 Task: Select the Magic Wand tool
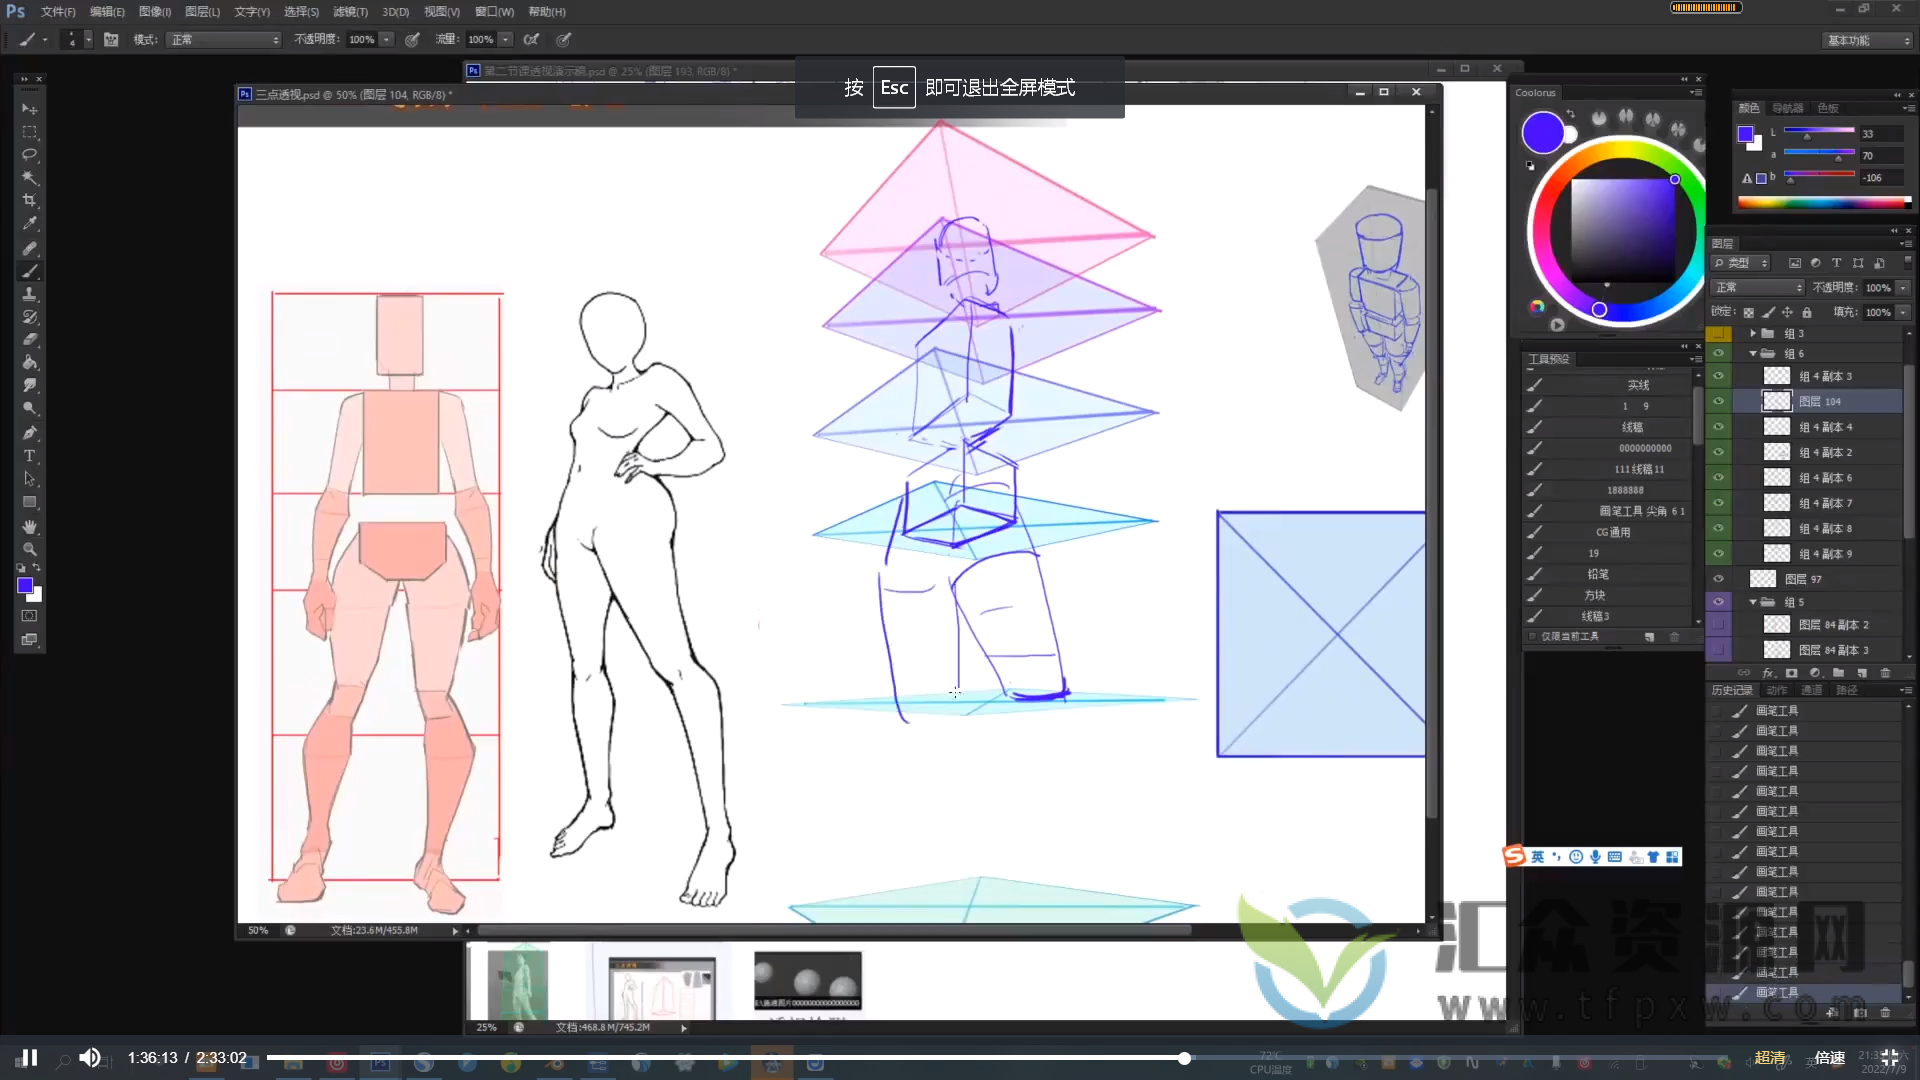click(x=30, y=178)
